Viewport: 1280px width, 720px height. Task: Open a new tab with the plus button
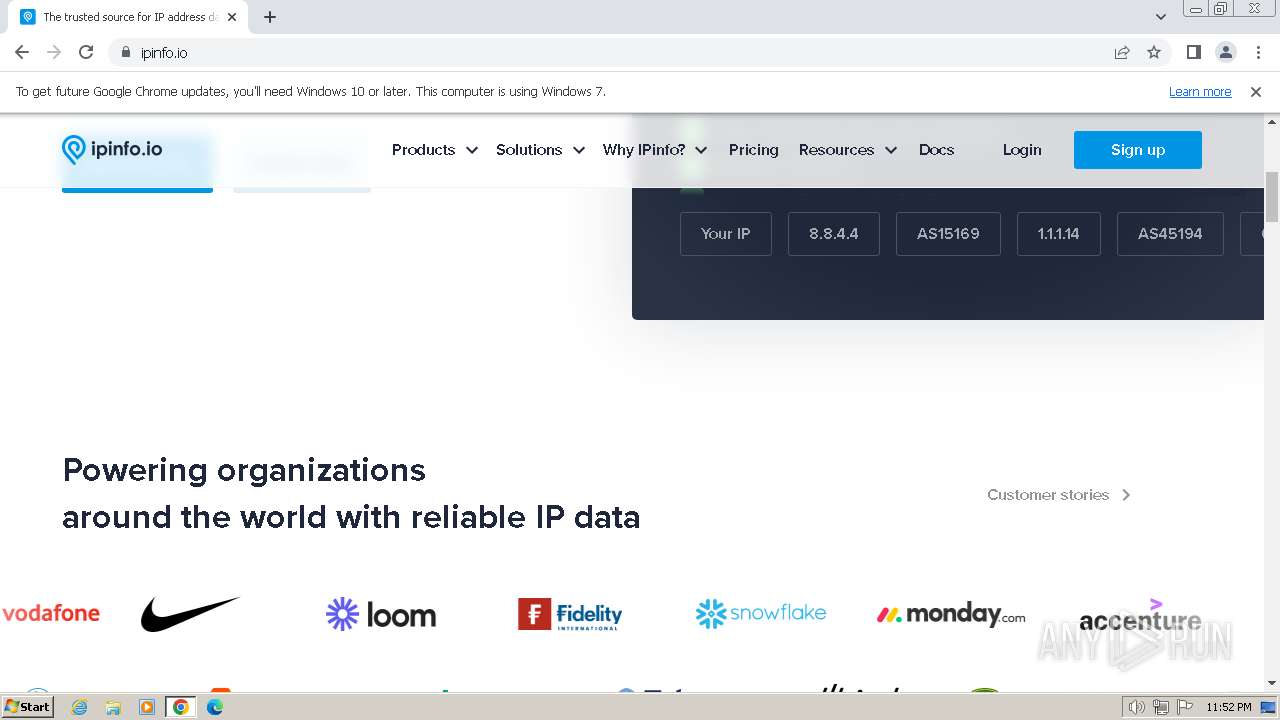(270, 17)
